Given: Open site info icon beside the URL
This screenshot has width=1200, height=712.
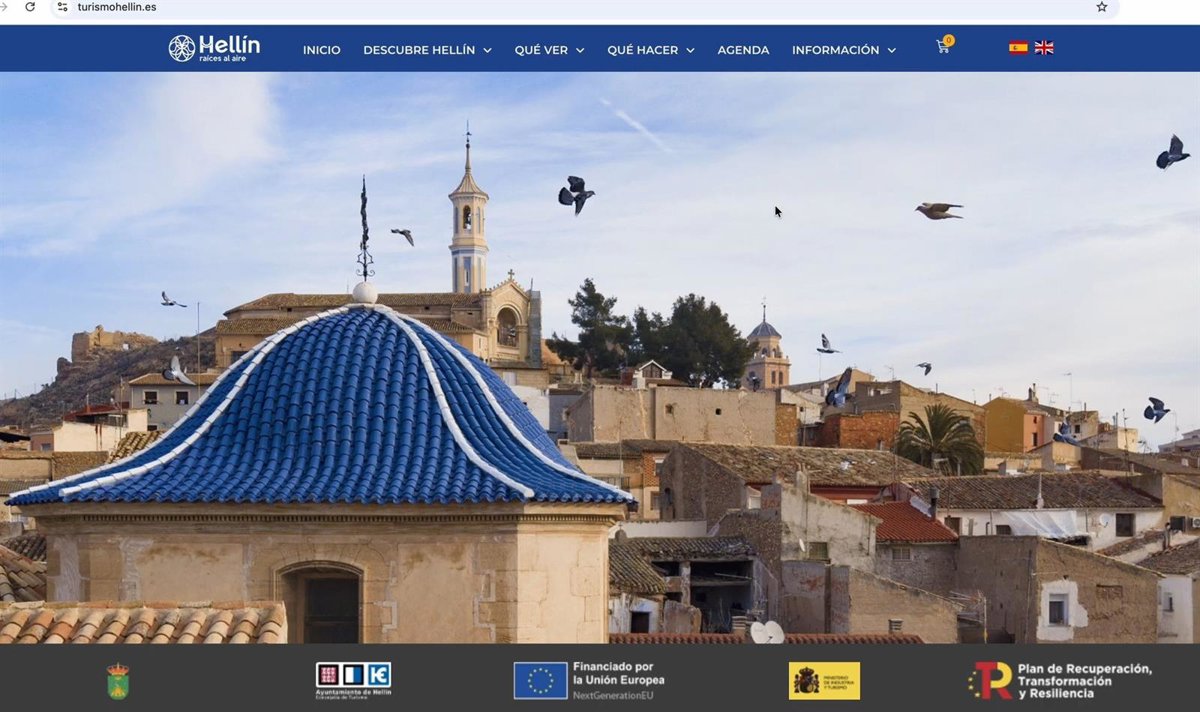Looking at the screenshot, I should coord(62,7).
